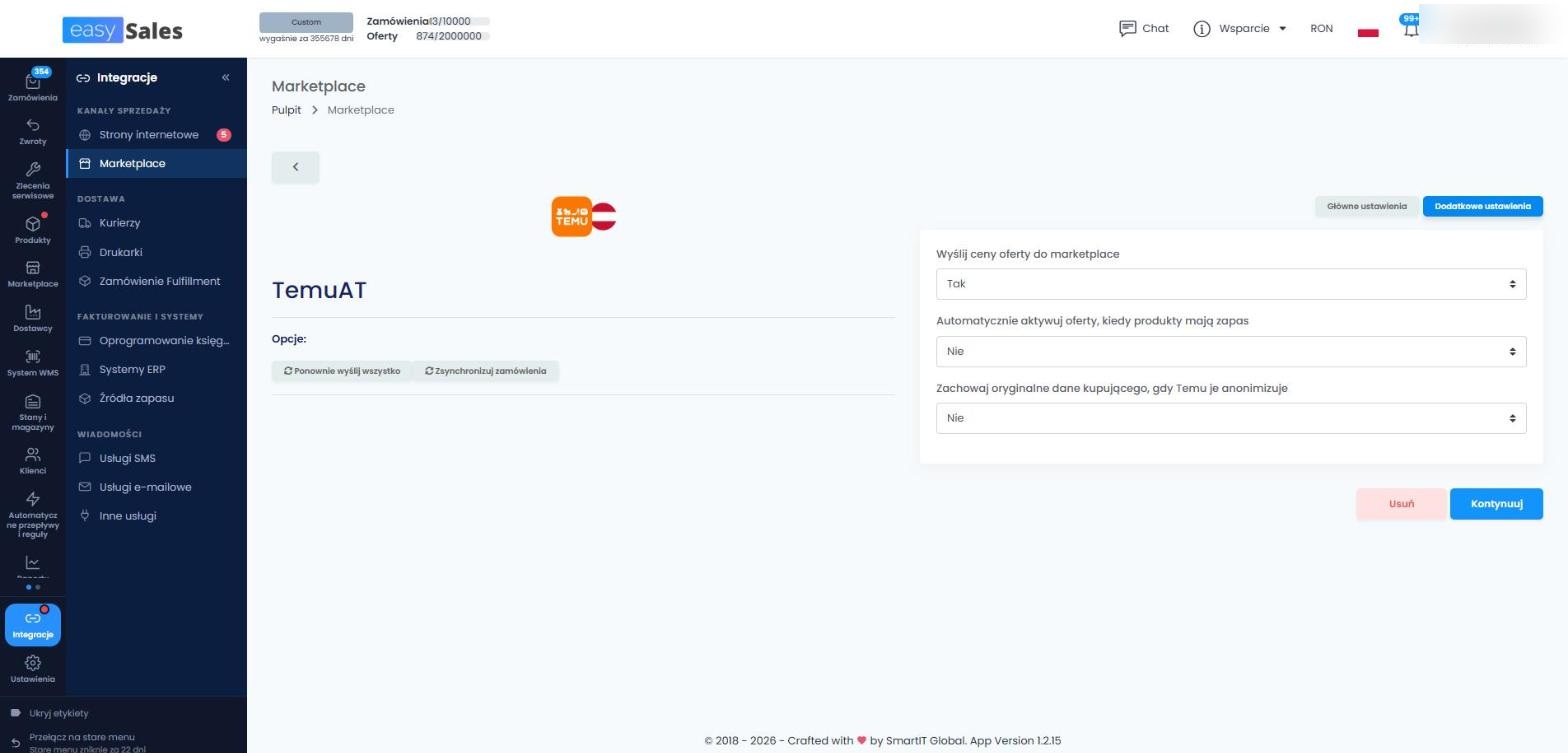Click the Polish flag language icon
The width and height of the screenshot is (1568, 753).
point(1368,29)
